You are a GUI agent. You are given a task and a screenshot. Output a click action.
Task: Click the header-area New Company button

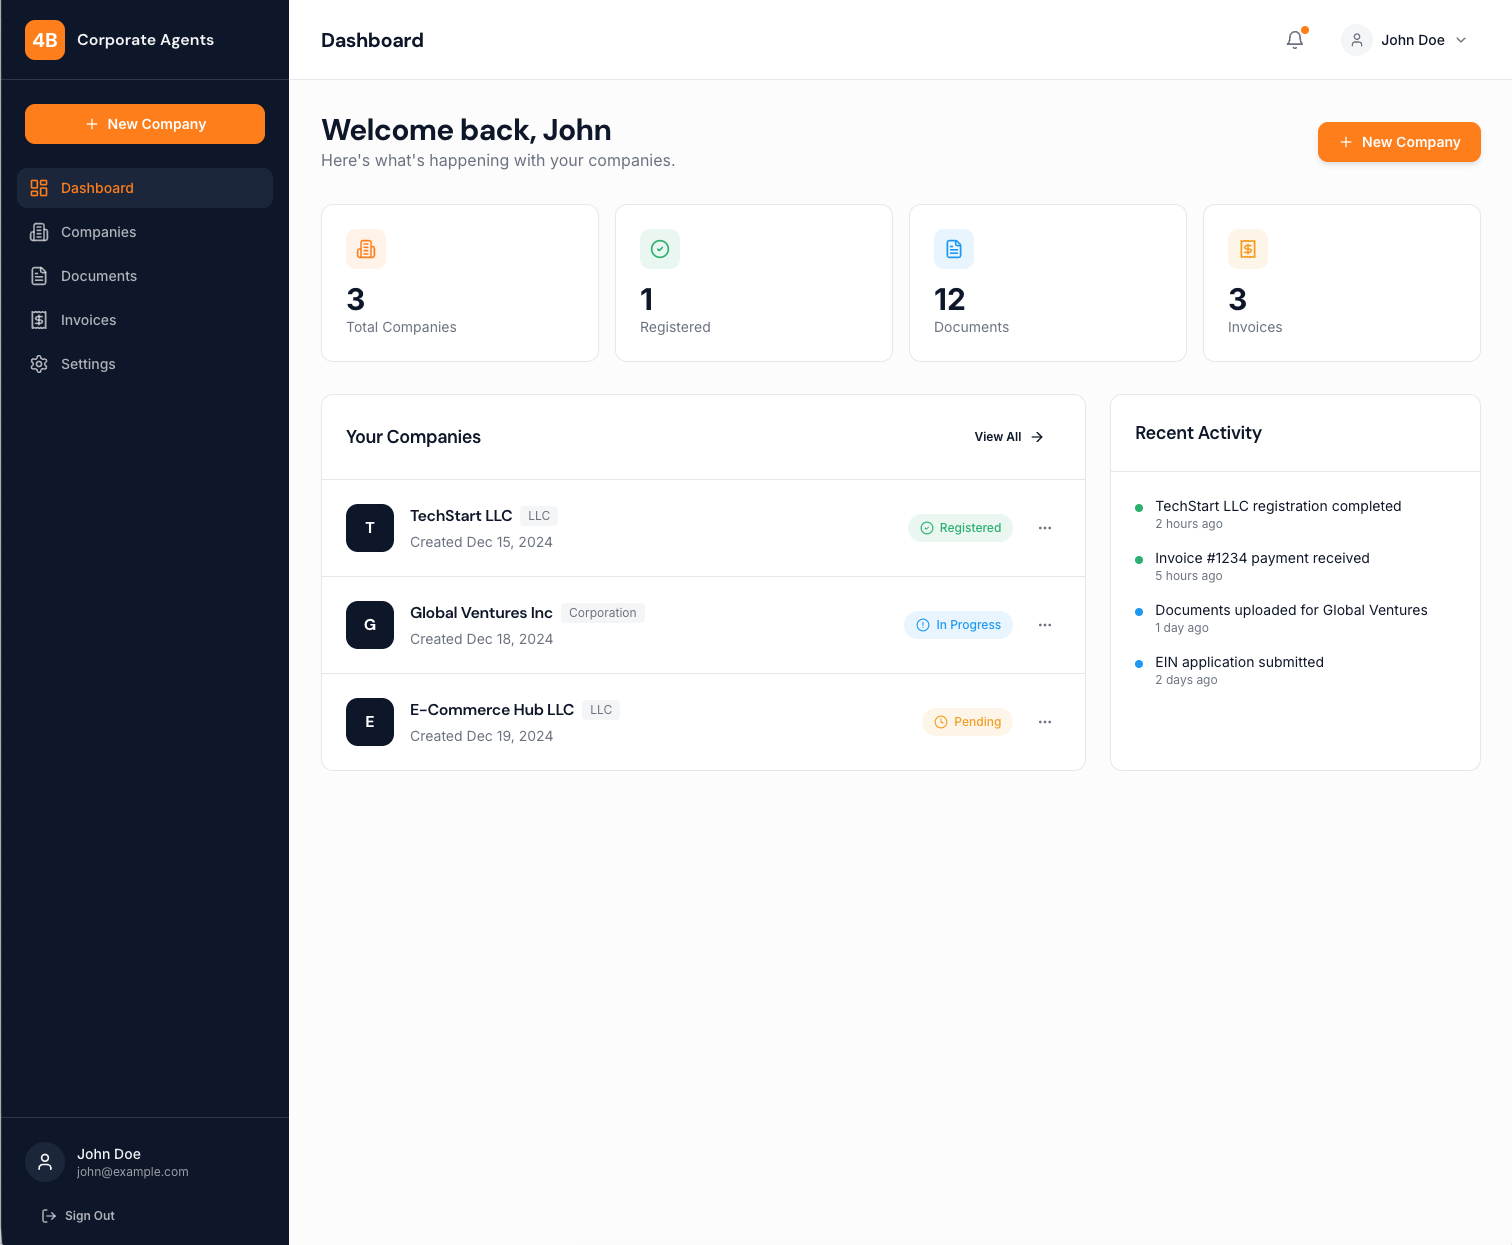[1399, 142]
